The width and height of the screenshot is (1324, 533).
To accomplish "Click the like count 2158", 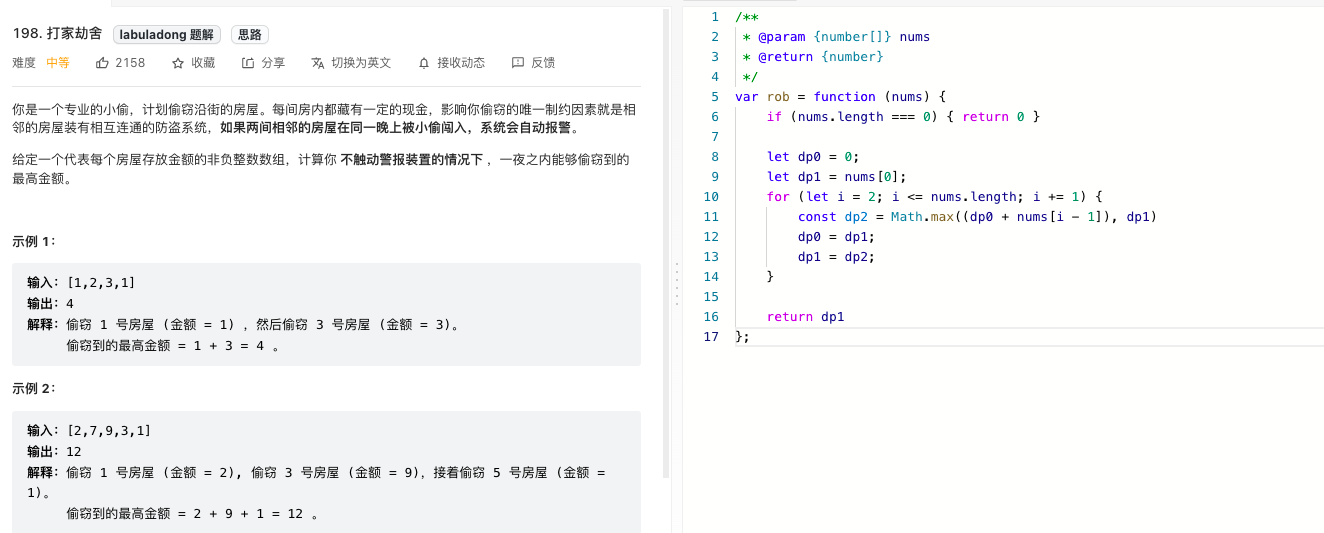I will 130,63.
